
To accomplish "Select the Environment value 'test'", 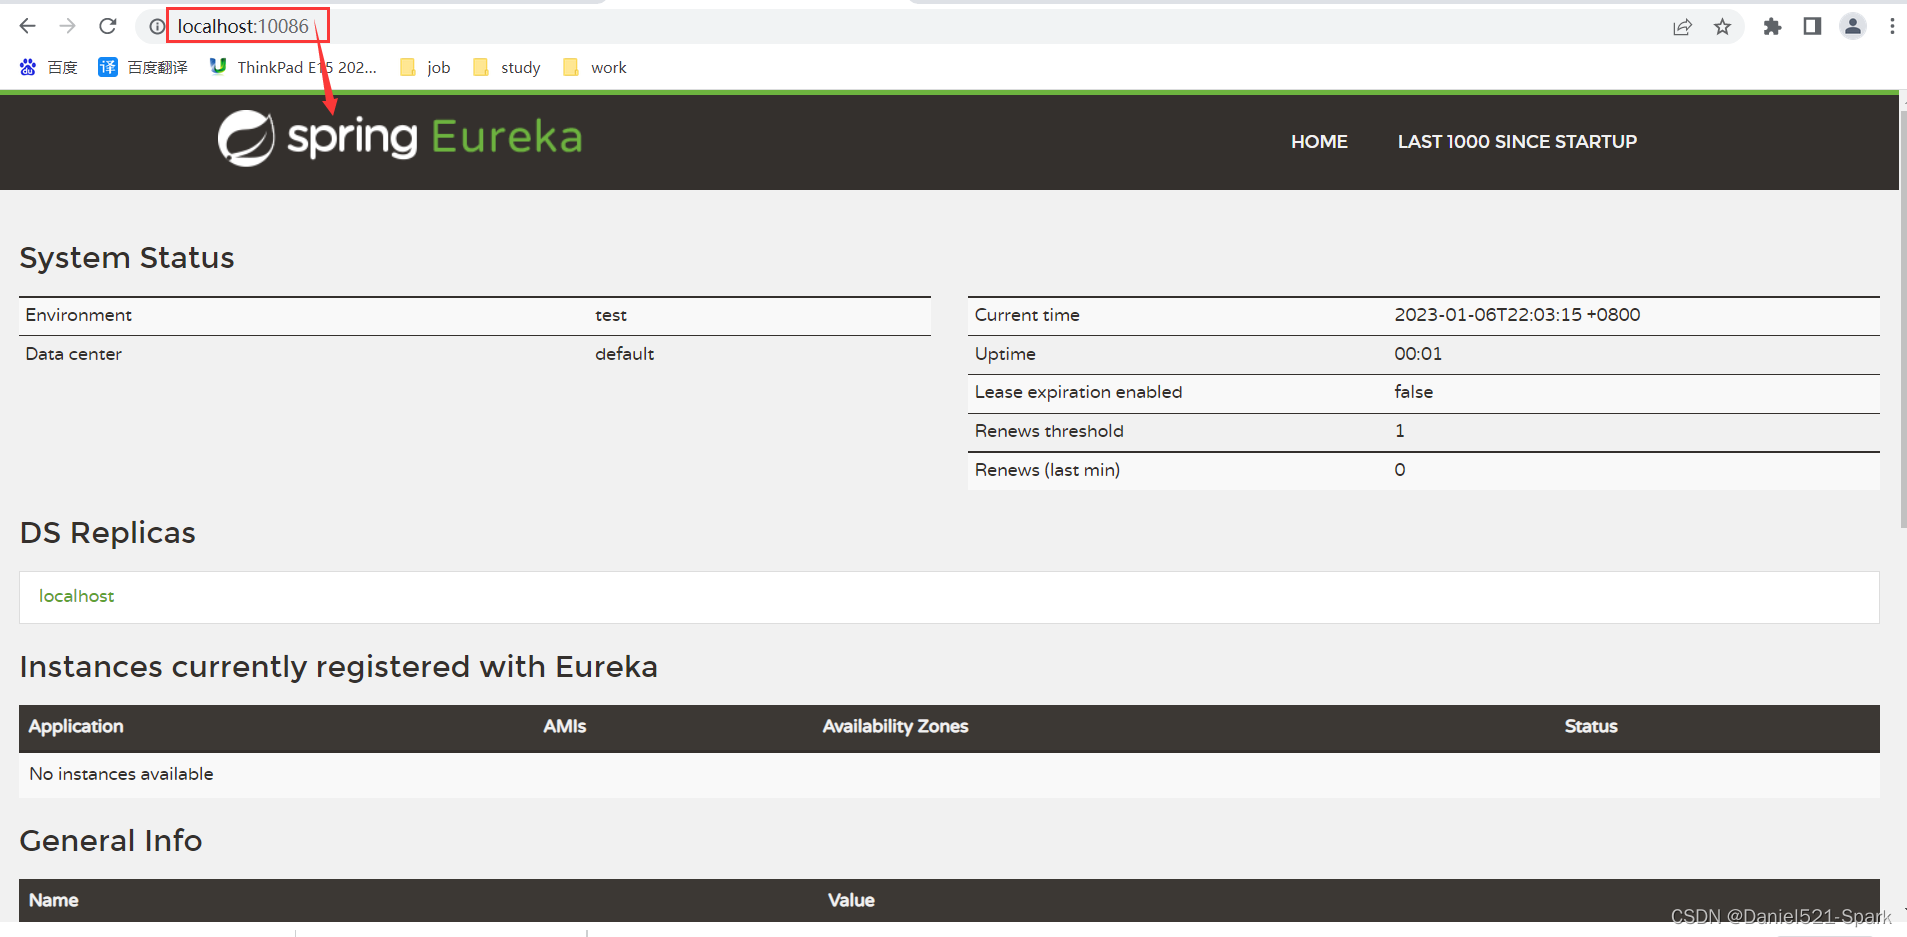I will pos(611,315).
